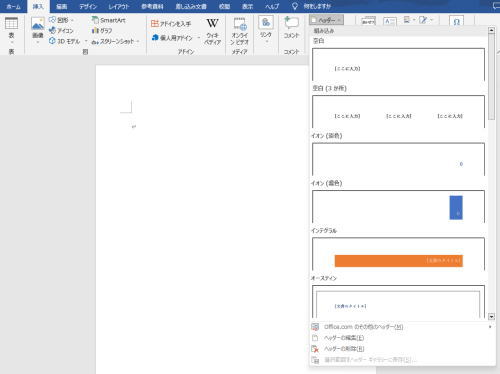This screenshot has width=500, height=374.
Task: Click the greeting text (あいさつ文) icon
Action: coord(368,21)
